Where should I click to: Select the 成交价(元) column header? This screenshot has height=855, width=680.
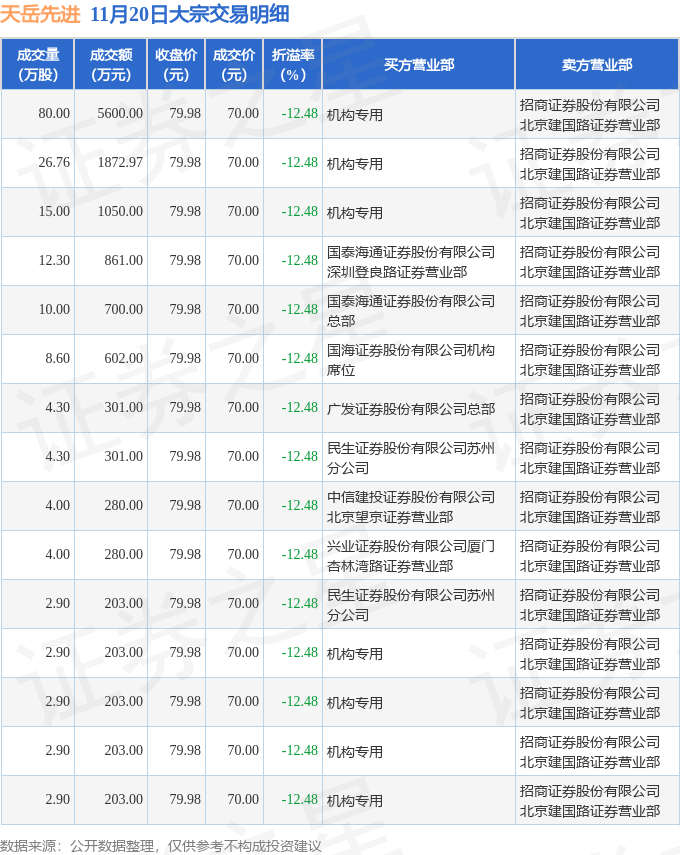[x=234, y=64]
